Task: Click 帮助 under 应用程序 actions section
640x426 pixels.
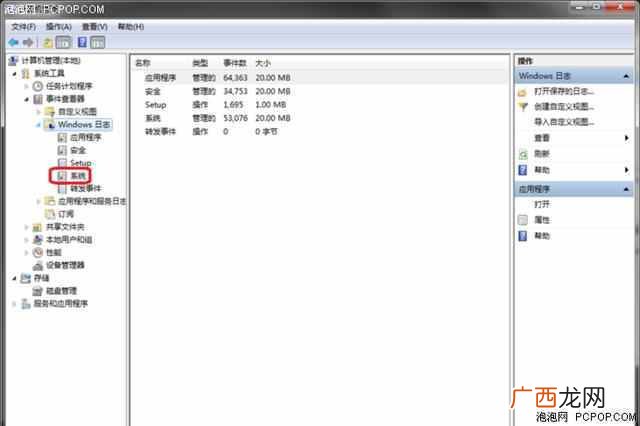Action: click(542, 236)
